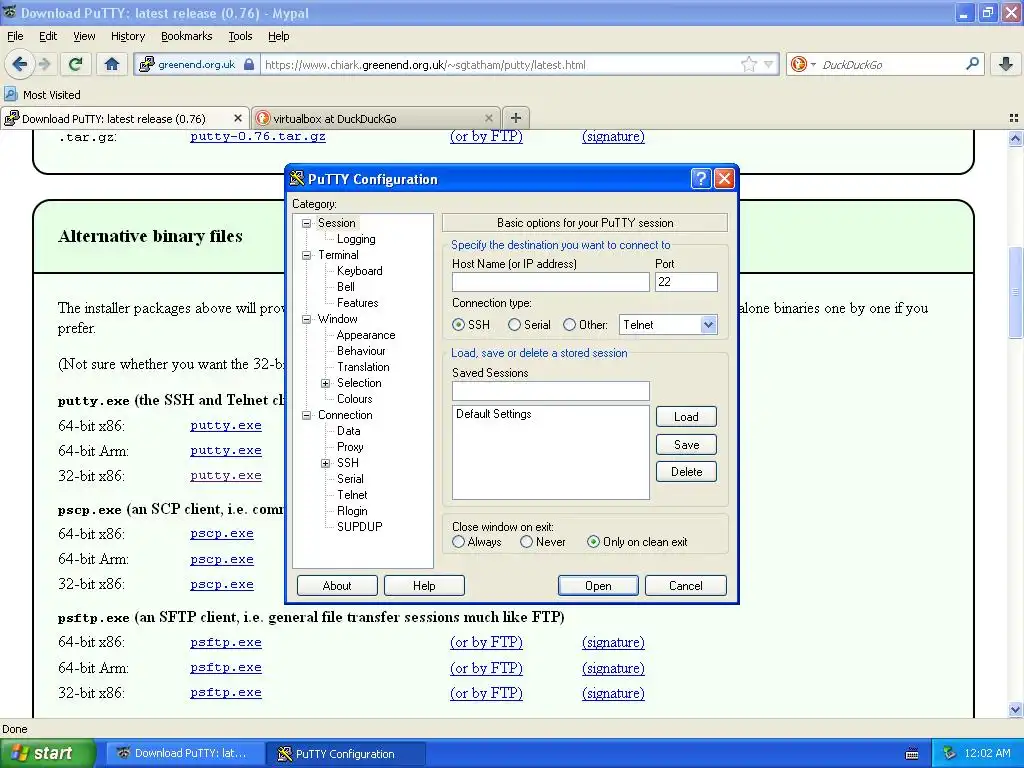
Task: Open the Tools menu
Action: tap(240, 36)
